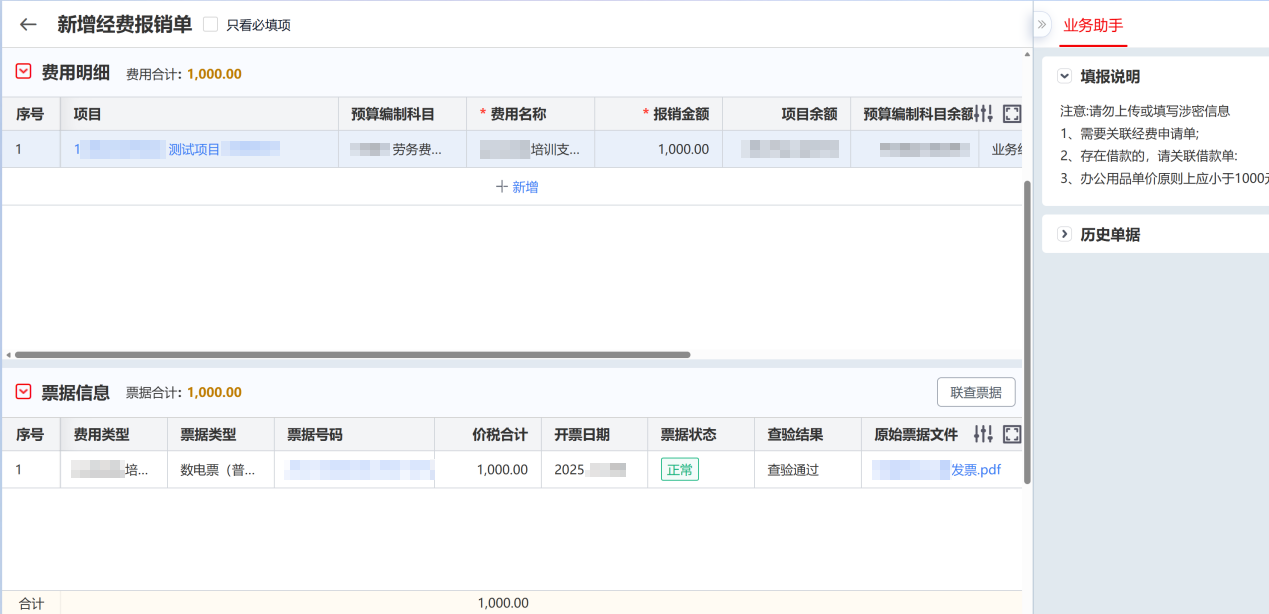Toggle the 只看必填项 checkbox
The width and height of the screenshot is (1269, 614).
tap(210, 25)
